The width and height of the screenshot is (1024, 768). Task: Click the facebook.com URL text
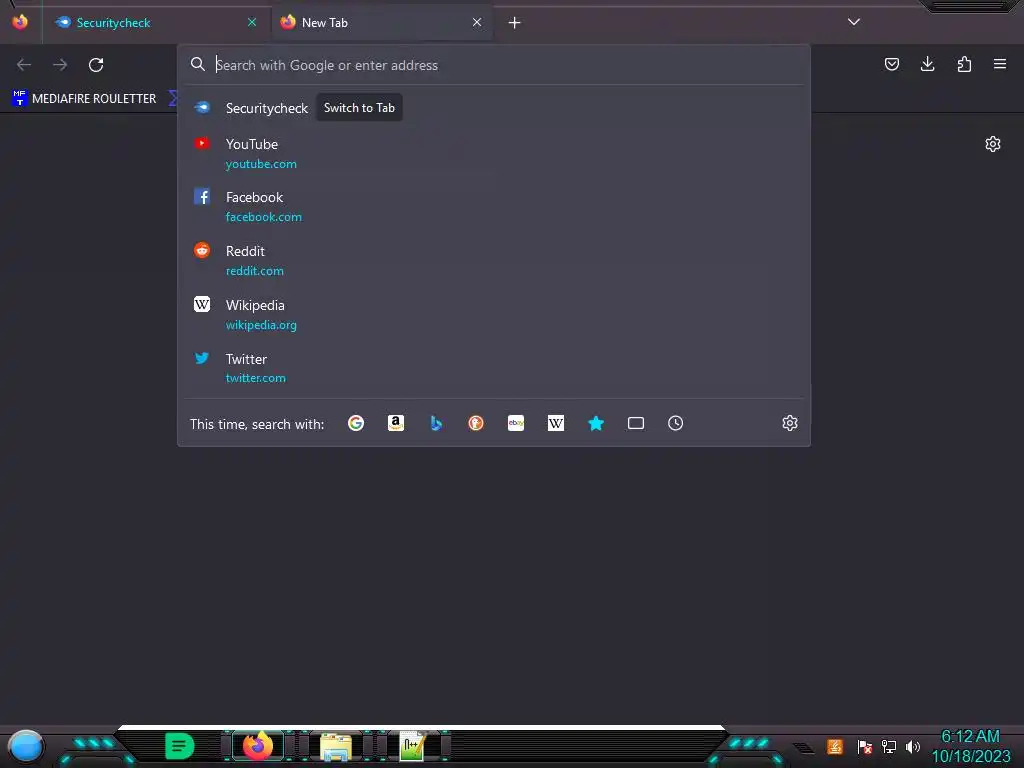pyautogui.click(x=264, y=217)
